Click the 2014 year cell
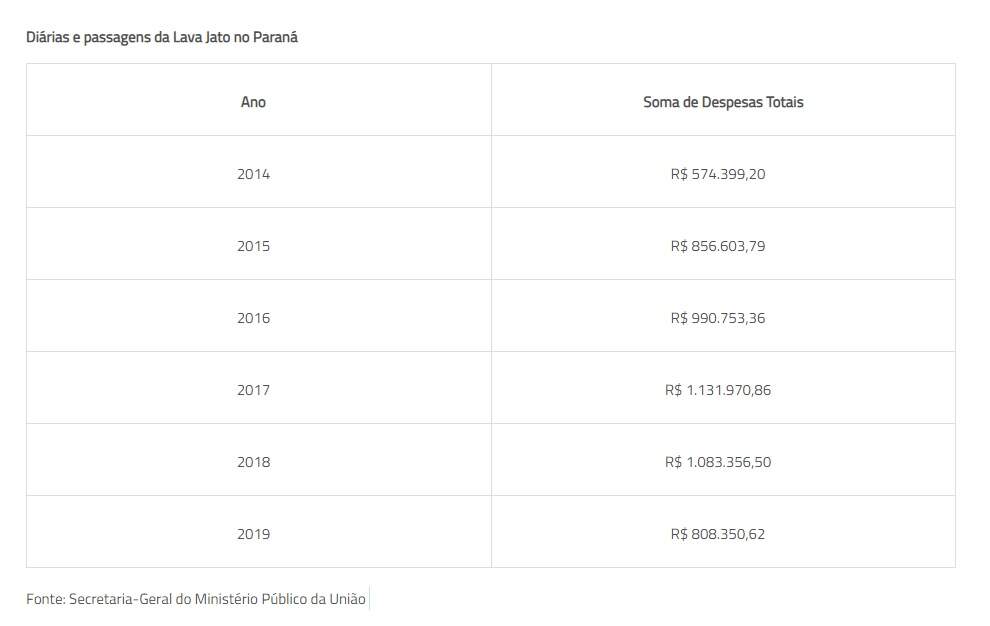 click(x=253, y=174)
